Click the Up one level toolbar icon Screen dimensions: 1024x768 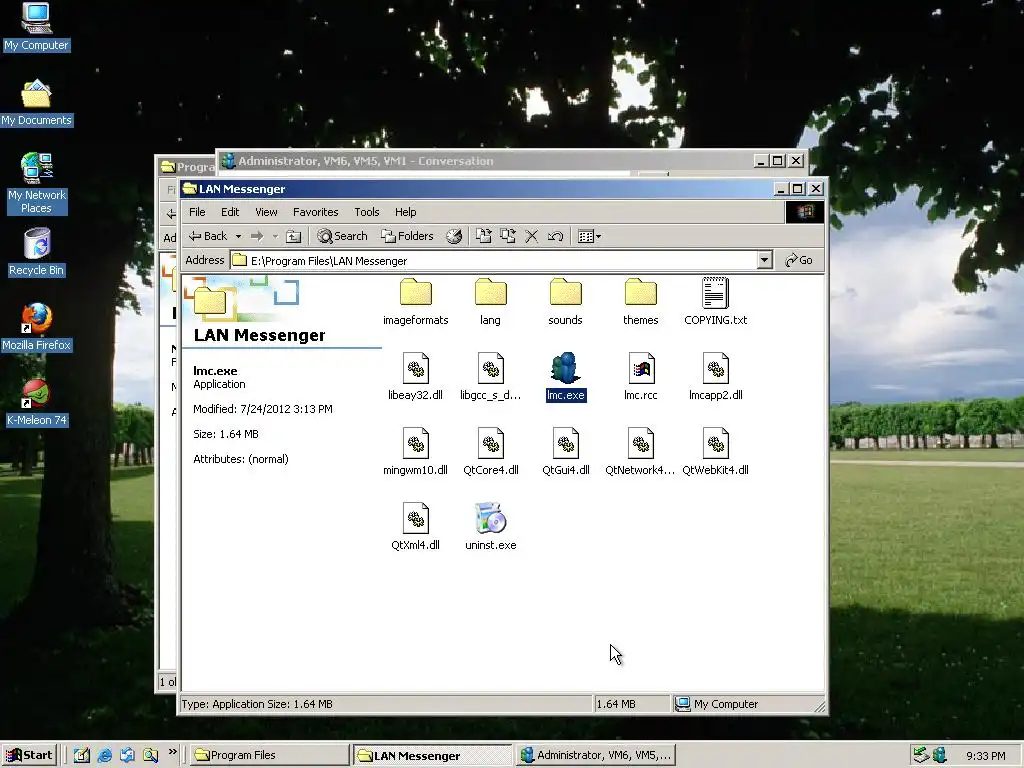coord(294,236)
